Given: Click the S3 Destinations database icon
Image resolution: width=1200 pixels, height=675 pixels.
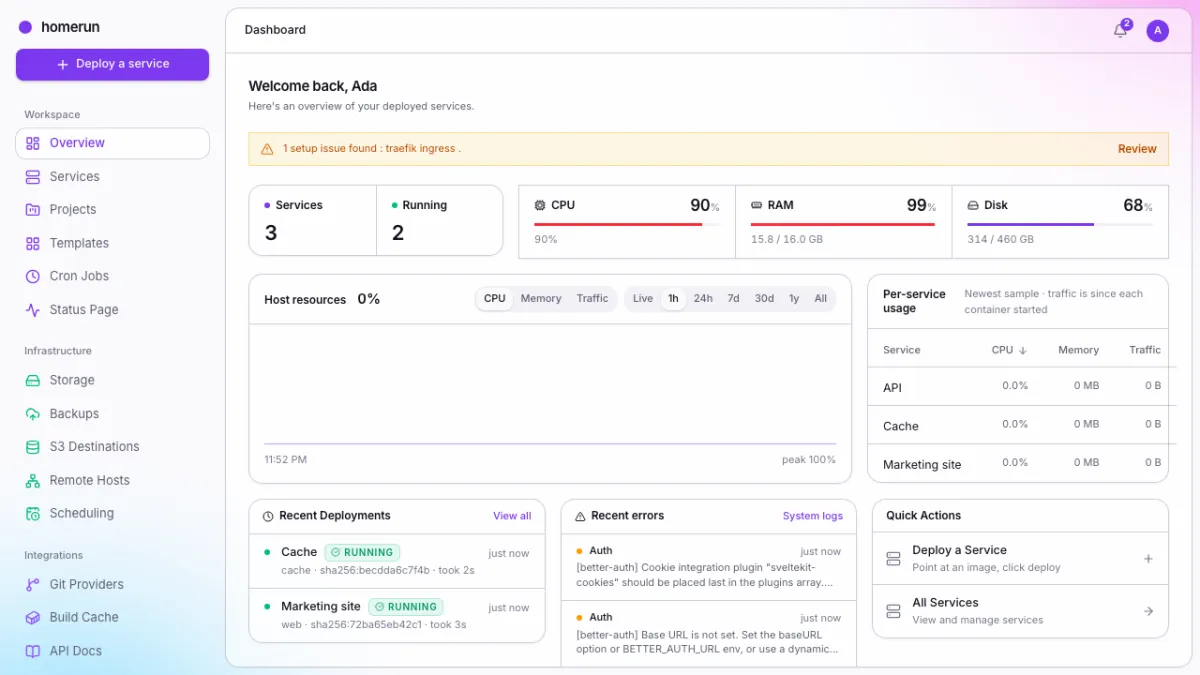Looking at the screenshot, I should pyautogui.click(x=33, y=447).
